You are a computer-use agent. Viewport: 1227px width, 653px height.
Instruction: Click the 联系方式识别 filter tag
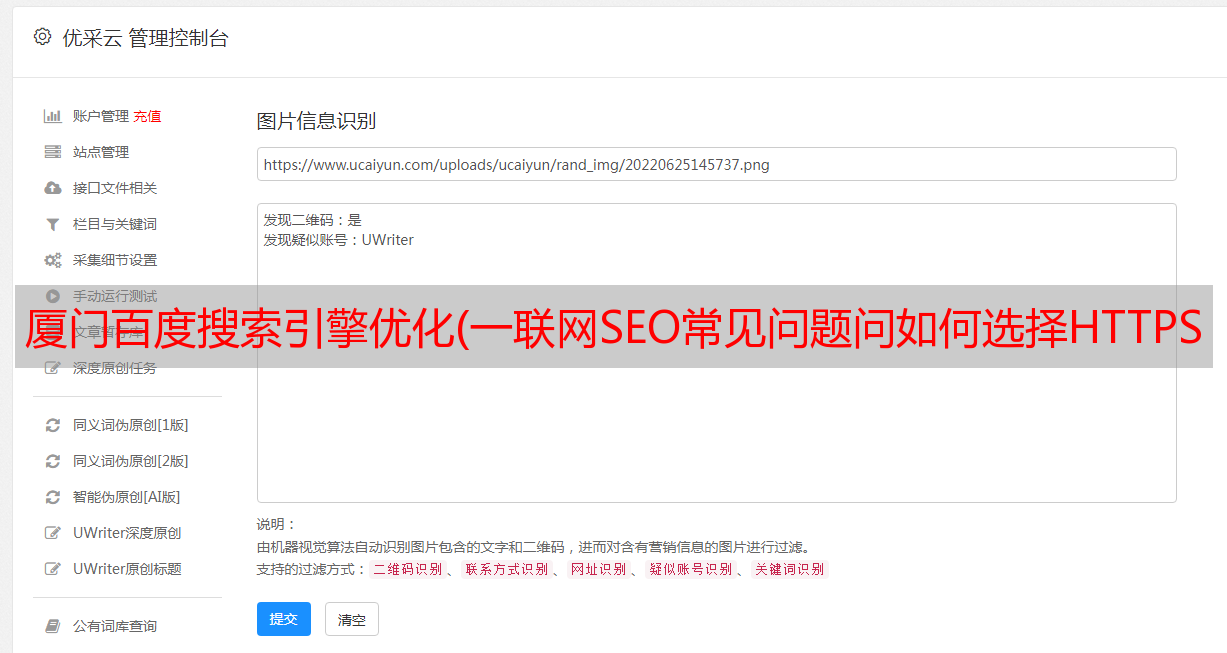(x=506, y=569)
